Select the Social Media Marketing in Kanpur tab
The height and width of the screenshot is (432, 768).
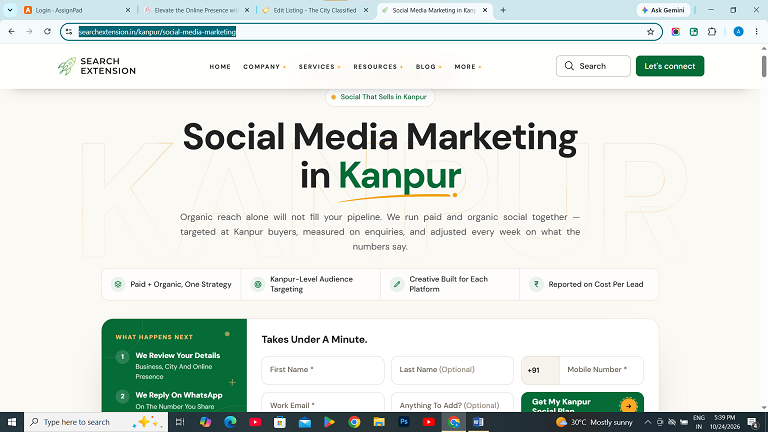pos(434,10)
